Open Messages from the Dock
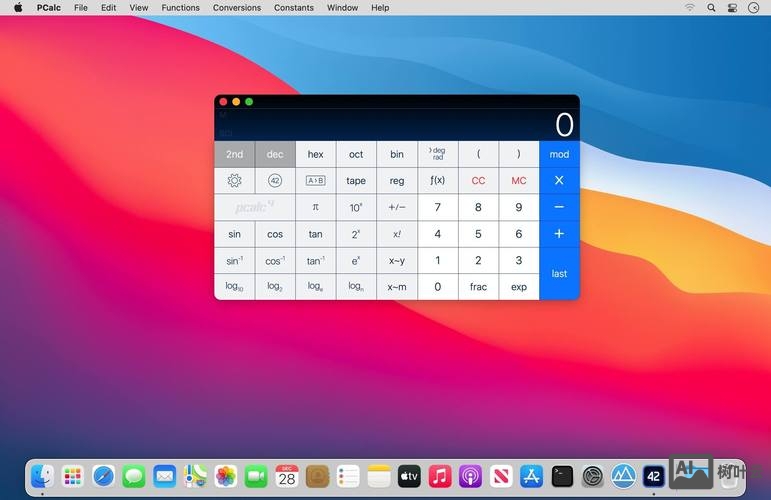Viewport: 771px width, 500px height. point(134,476)
